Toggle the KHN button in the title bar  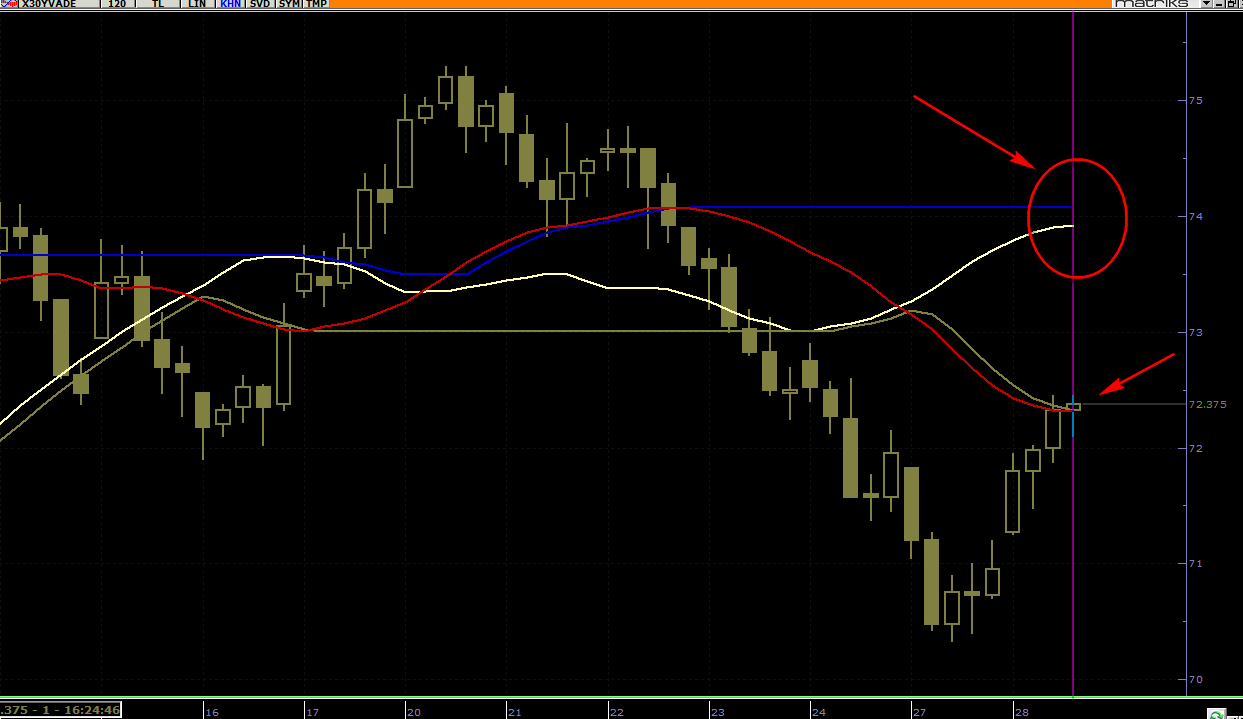click(231, 4)
